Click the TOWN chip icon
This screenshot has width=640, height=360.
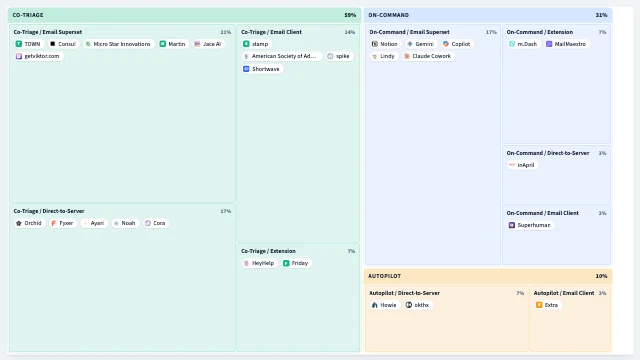pos(19,44)
